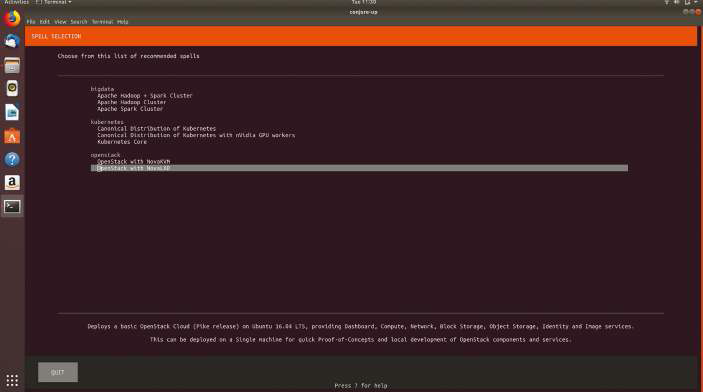Open the Terminal app menu dropdown
This screenshot has width=703, height=392.
pos(54,2)
